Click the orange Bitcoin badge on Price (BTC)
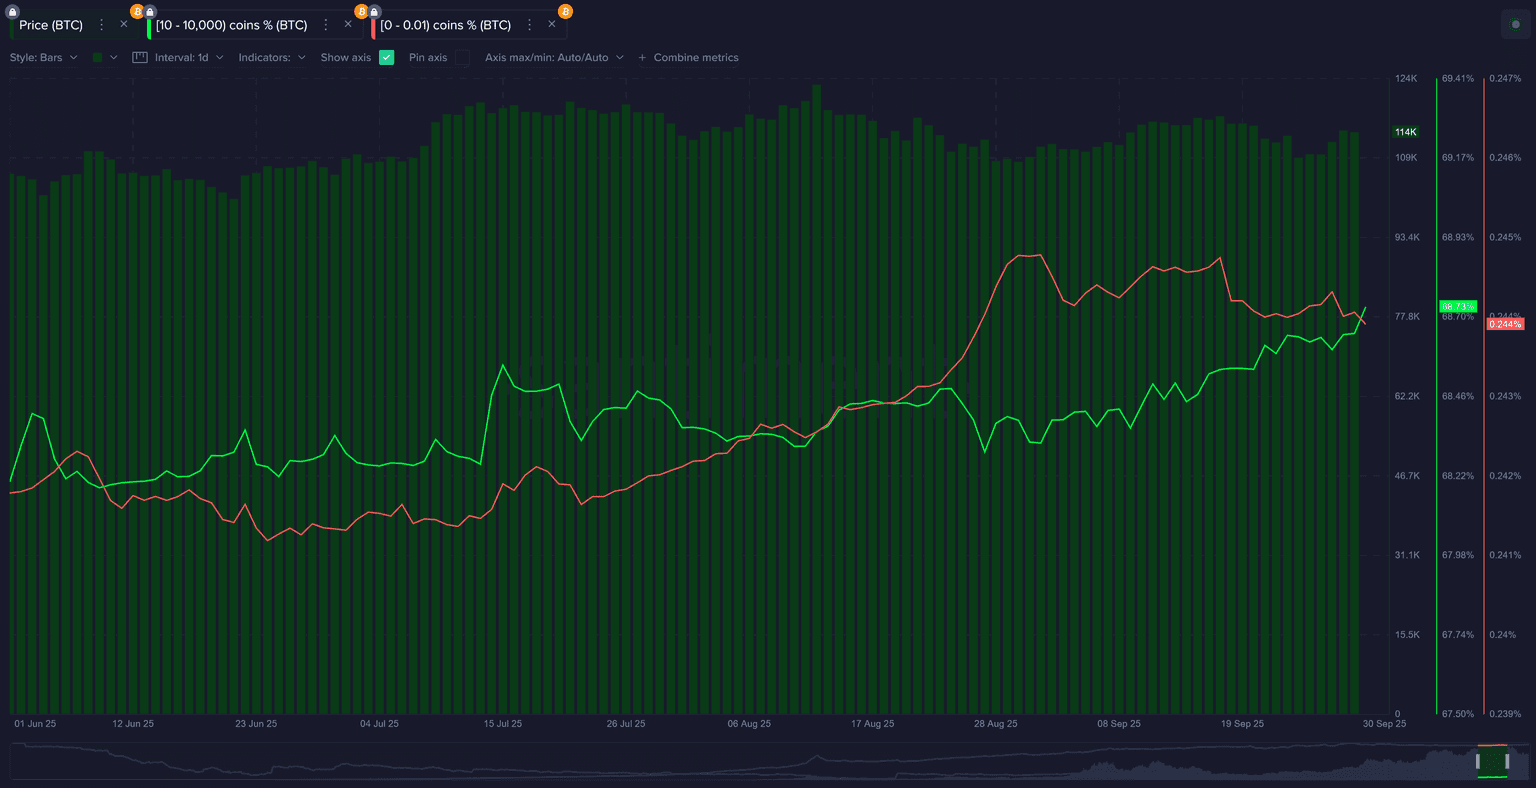 137,12
